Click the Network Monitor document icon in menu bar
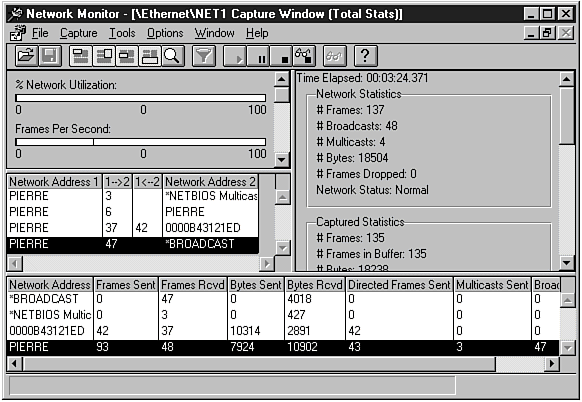Image resolution: width=582 pixels, height=402 pixels. [x=17, y=33]
